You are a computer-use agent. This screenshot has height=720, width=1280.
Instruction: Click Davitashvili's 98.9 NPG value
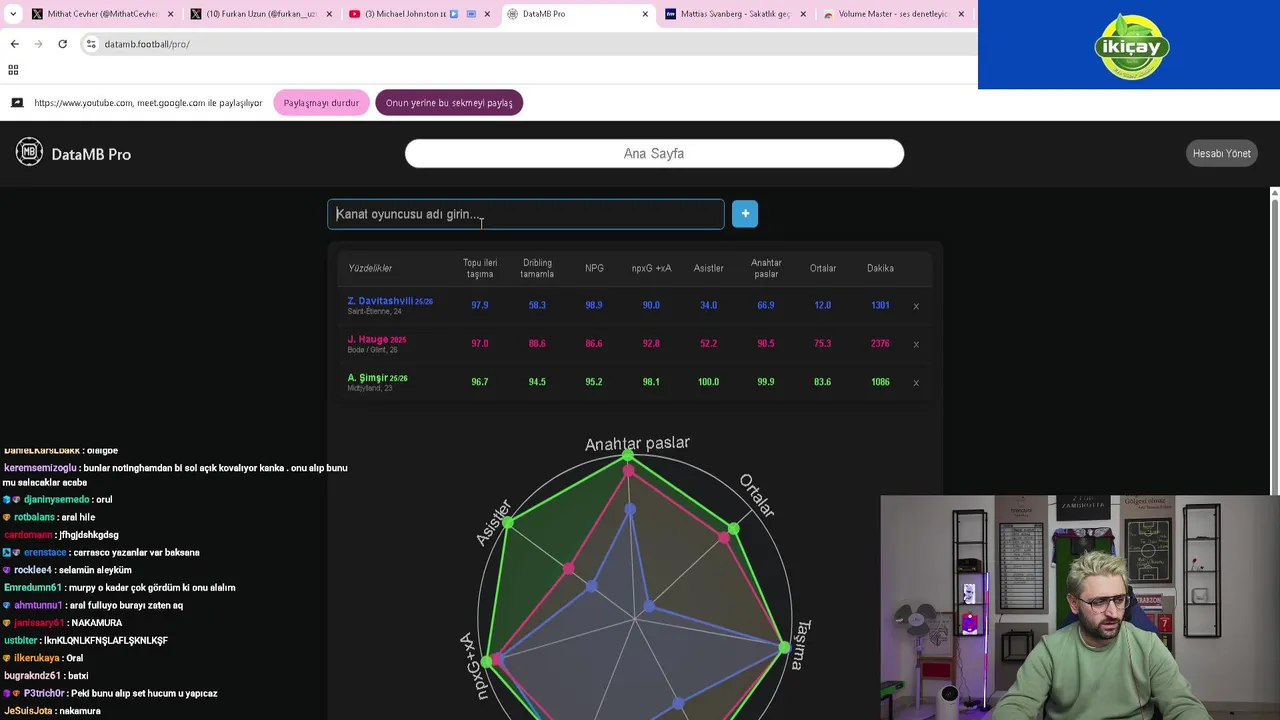[x=594, y=305]
